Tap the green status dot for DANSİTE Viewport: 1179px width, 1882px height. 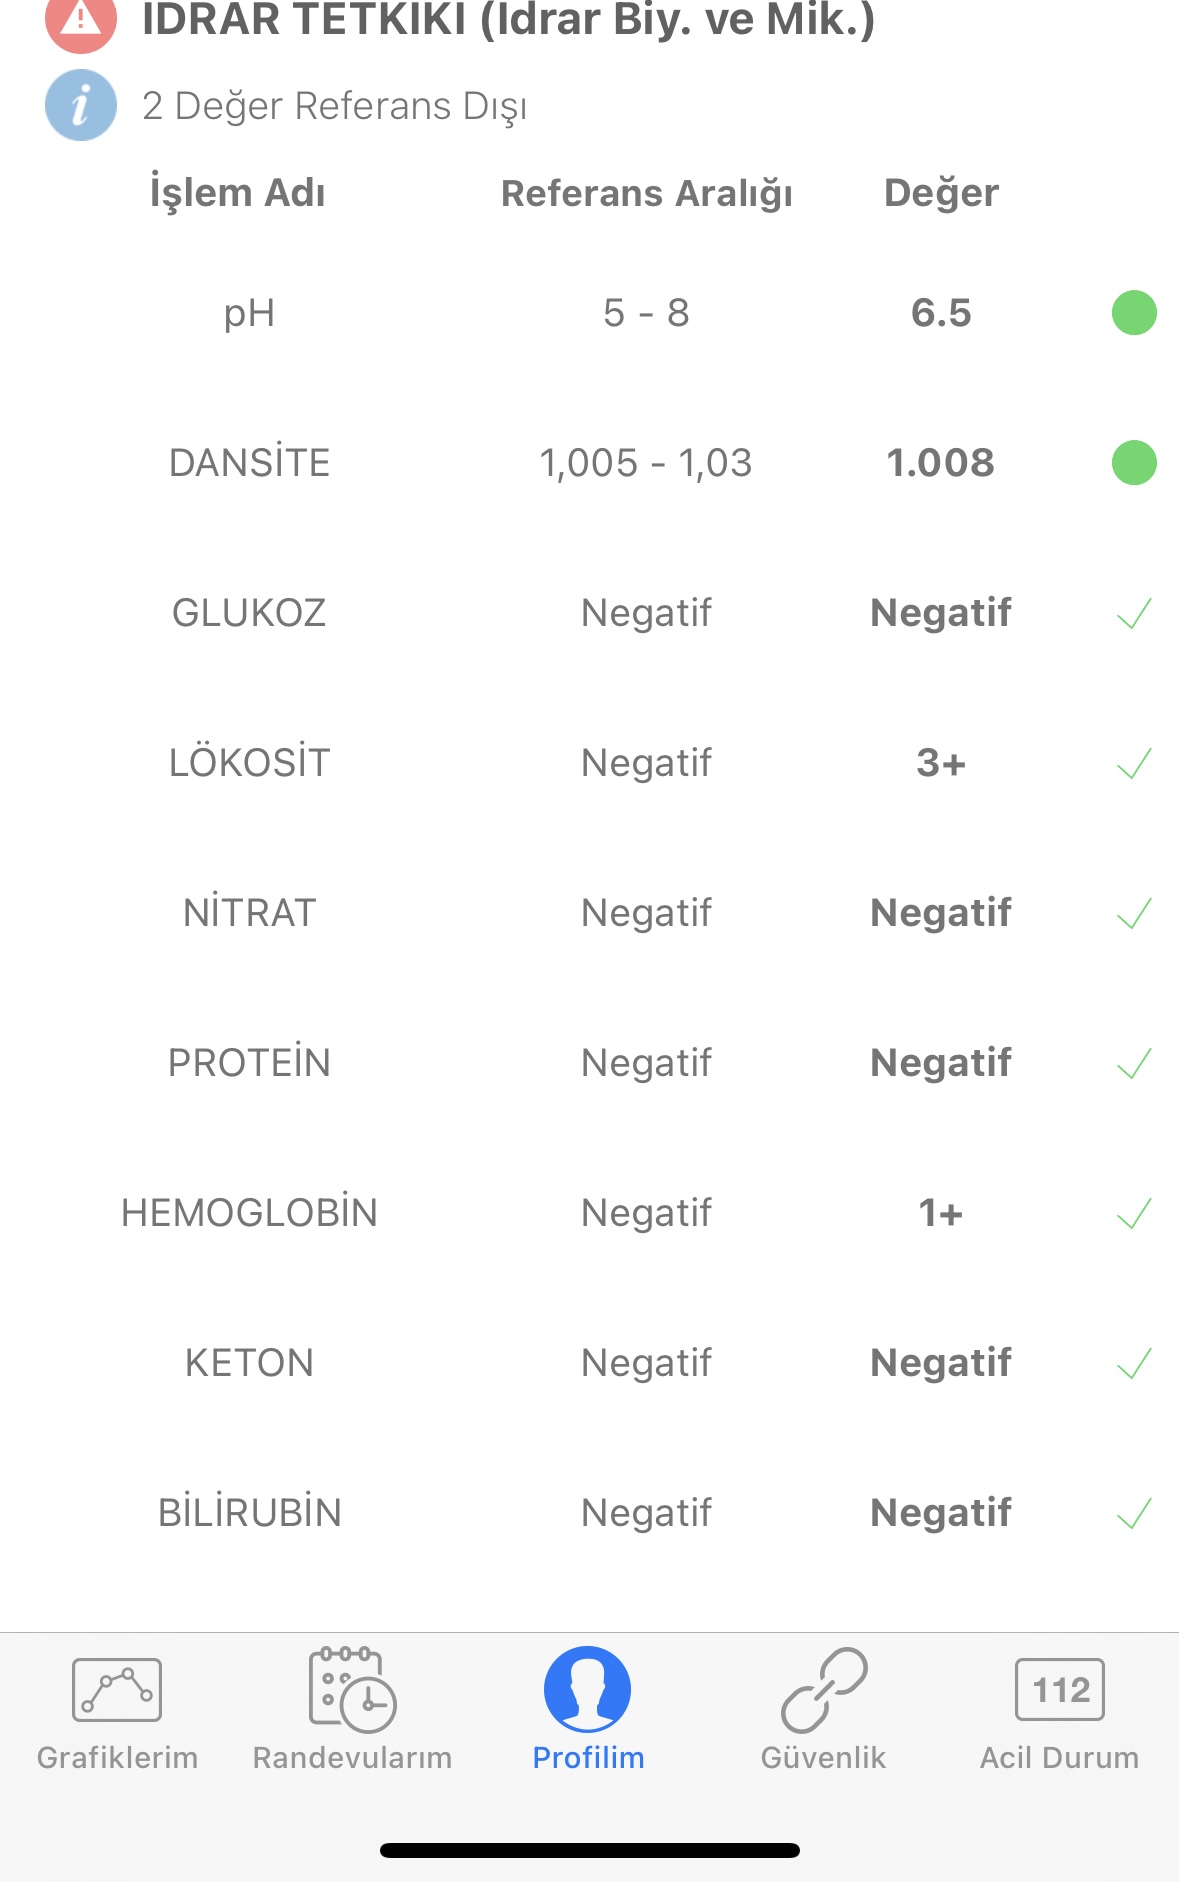click(1134, 463)
